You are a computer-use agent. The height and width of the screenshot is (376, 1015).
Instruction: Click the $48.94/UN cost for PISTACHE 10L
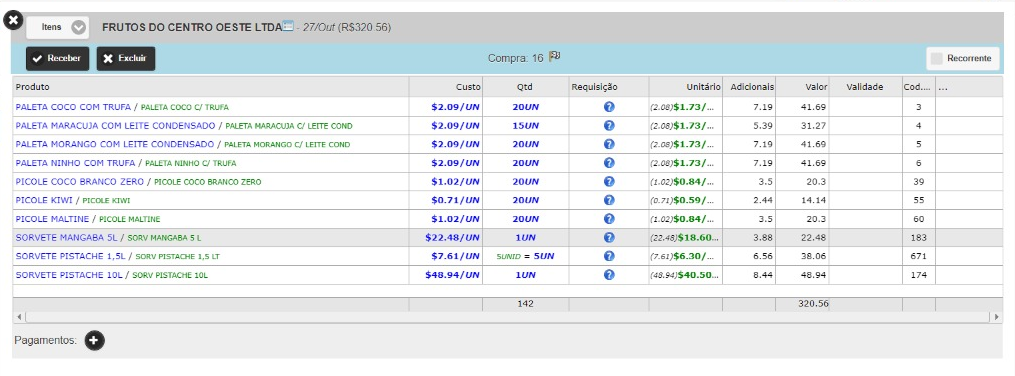pos(452,275)
